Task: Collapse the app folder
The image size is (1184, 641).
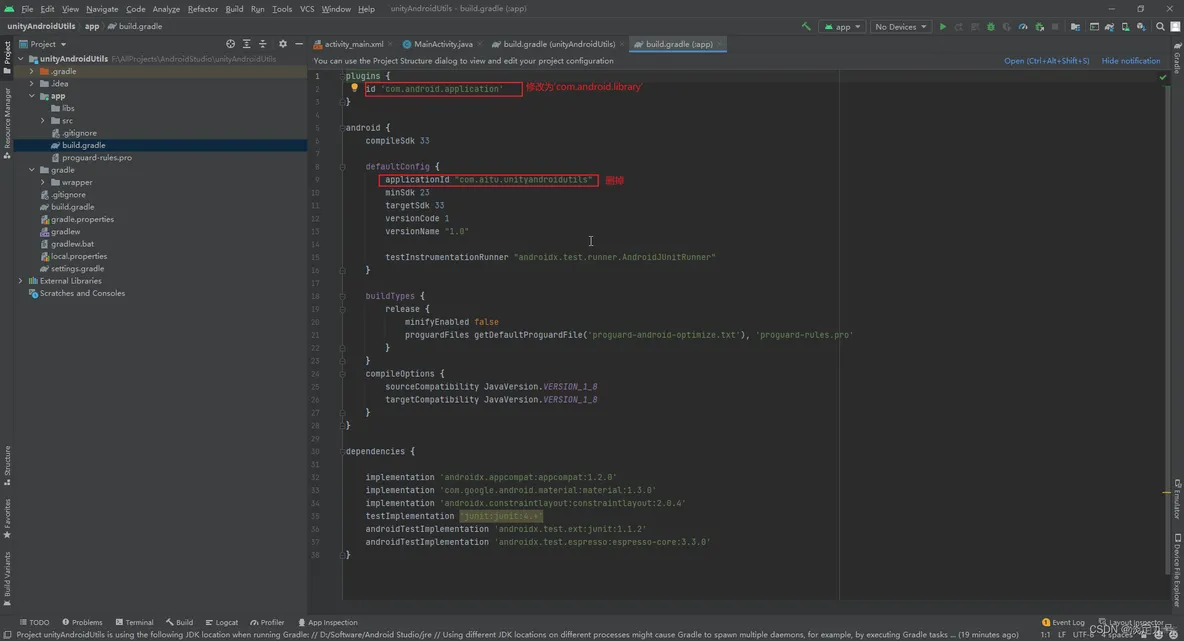Action: (x=32, y=96)
